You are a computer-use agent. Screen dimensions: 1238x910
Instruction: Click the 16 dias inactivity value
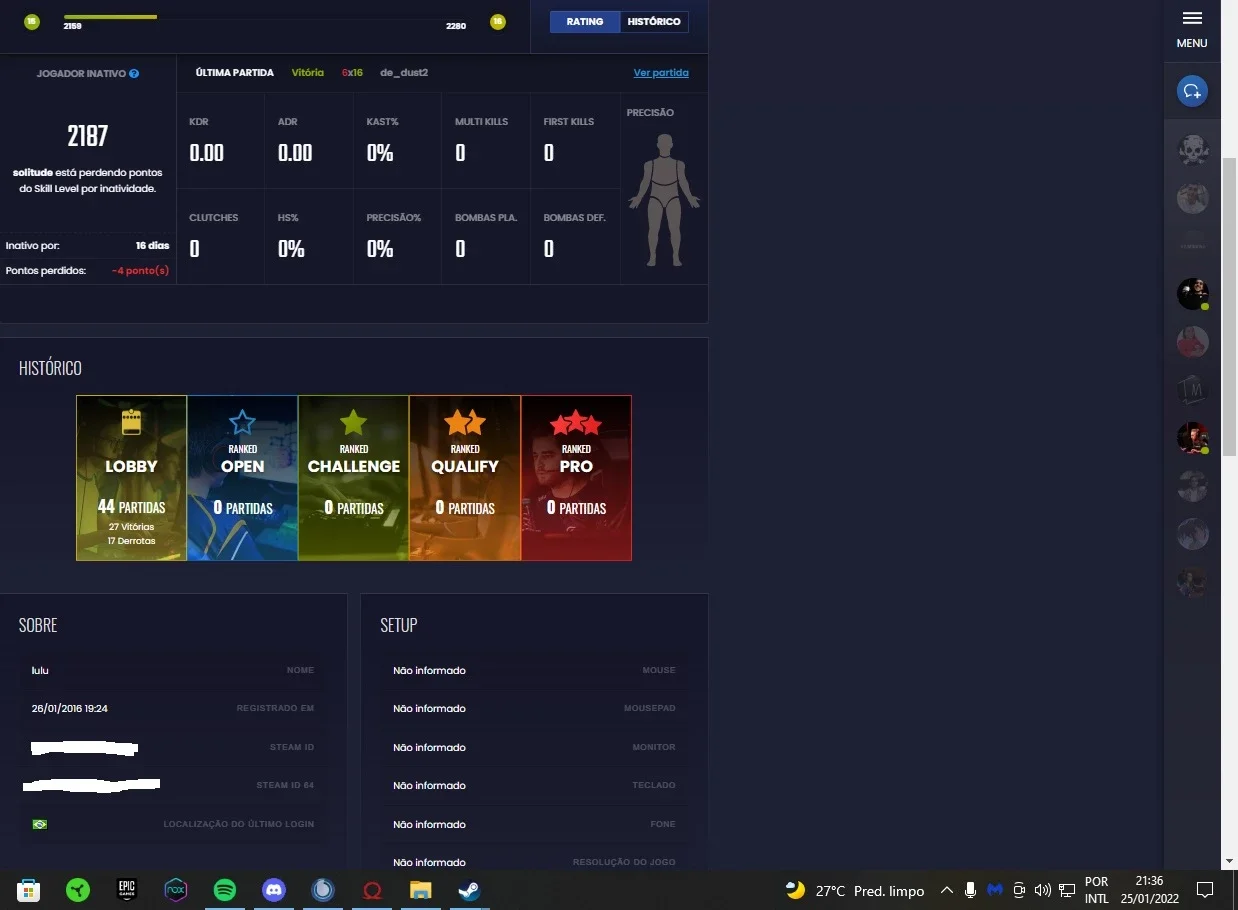click(x=153, y=245)
